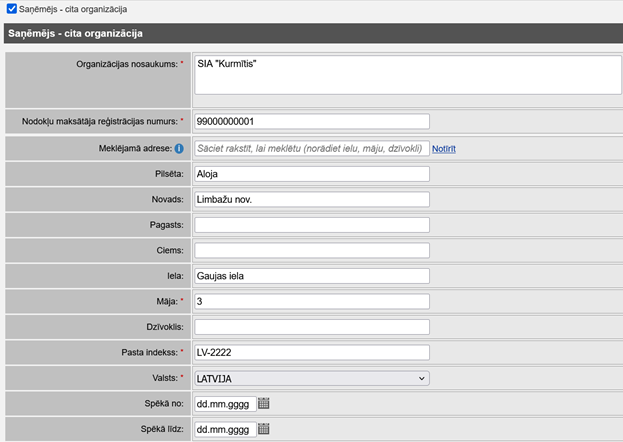The height and width of the screenshot is (442, 623).
Task: Click the empty Dzīvoklis input field
Action: 312,327
